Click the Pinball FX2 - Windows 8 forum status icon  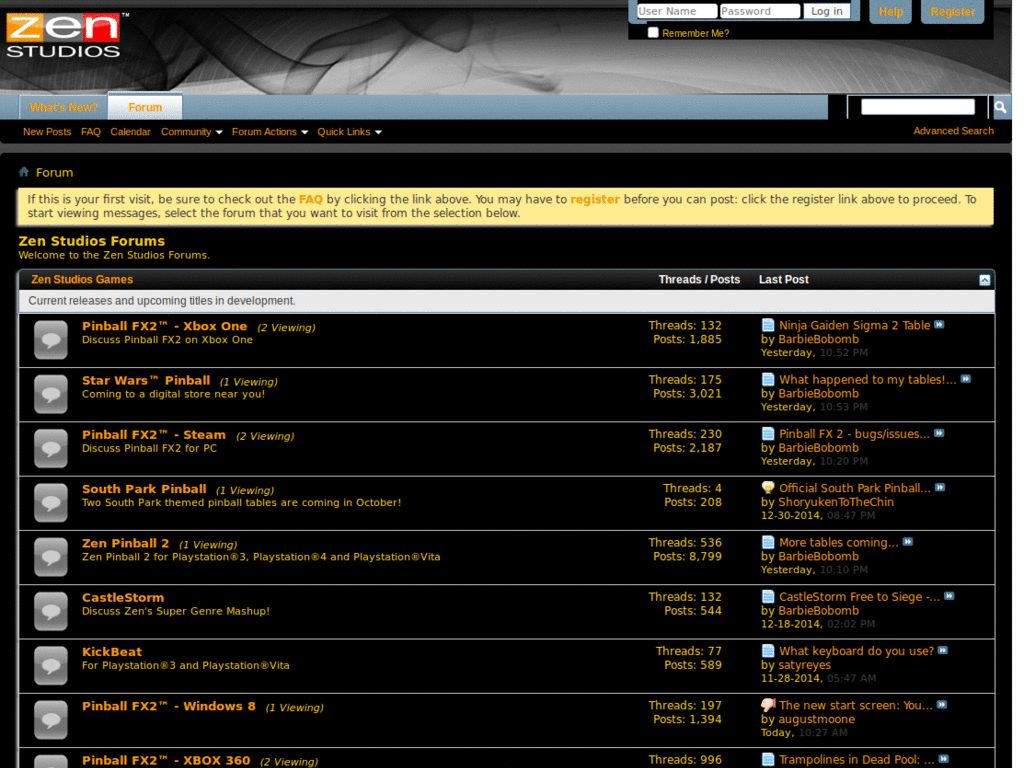[51, 719]
